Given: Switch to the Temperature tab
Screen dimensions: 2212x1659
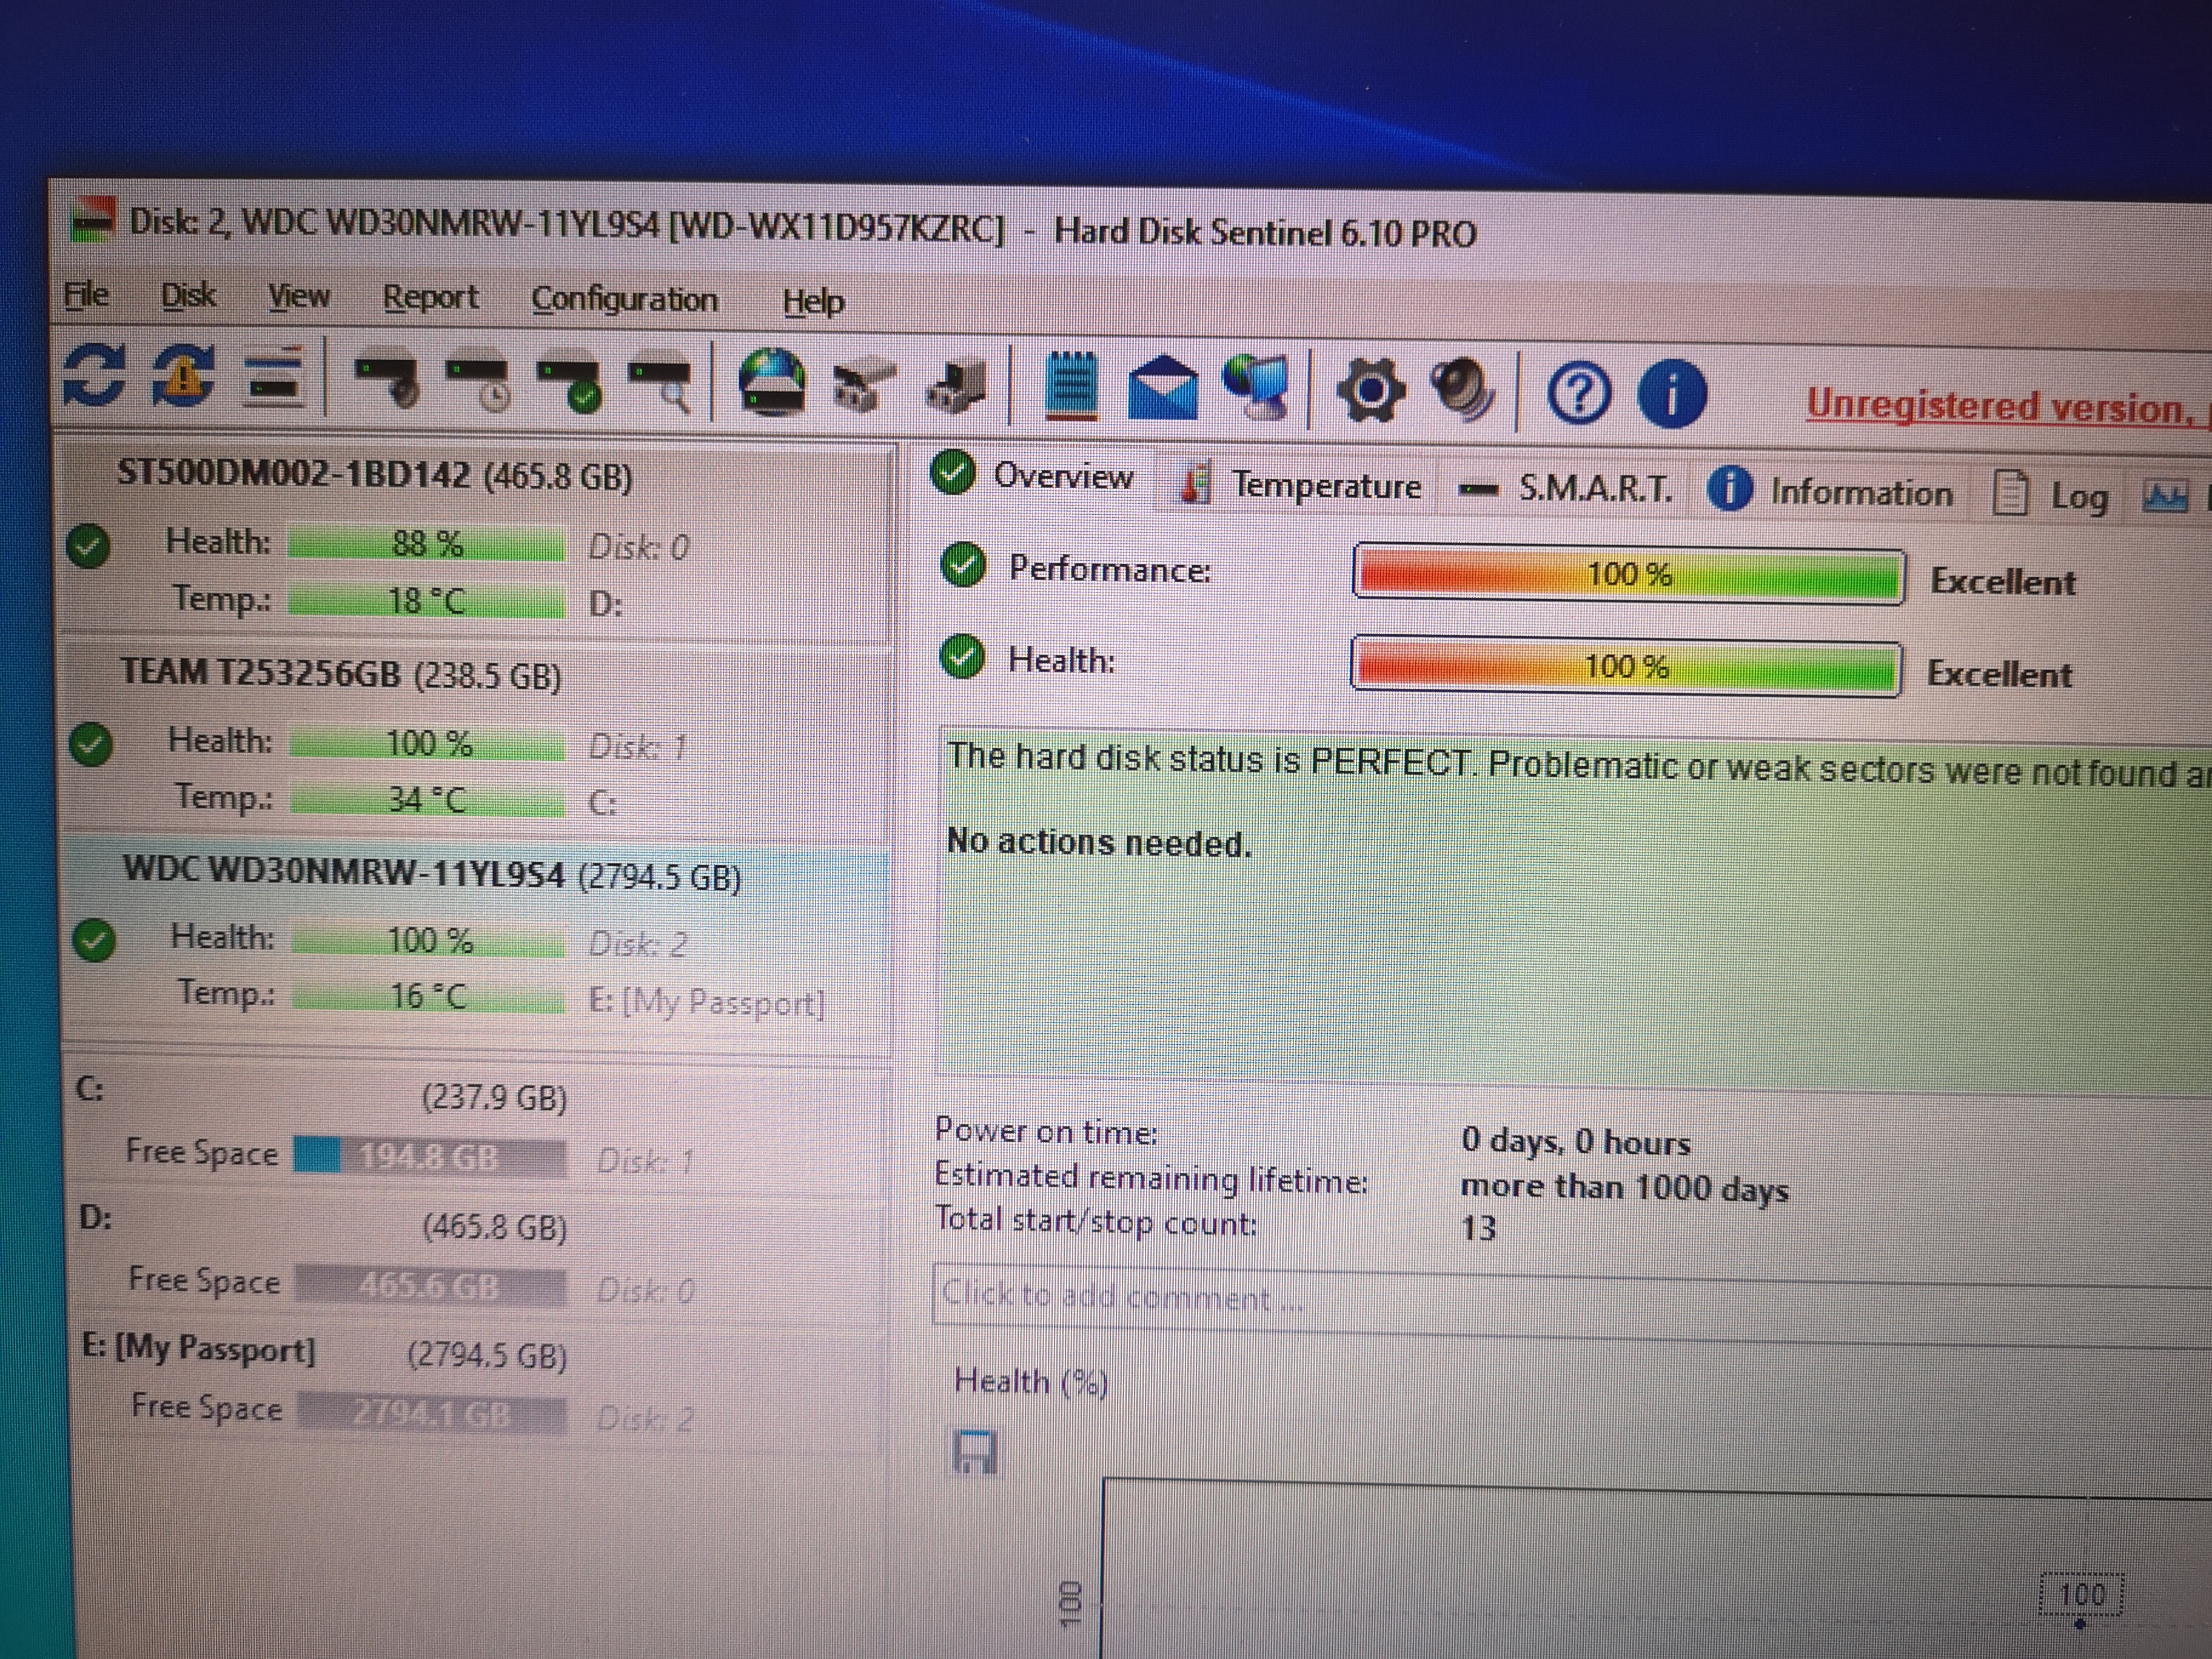Looking at the screenshot, I should pos(1301,484).
